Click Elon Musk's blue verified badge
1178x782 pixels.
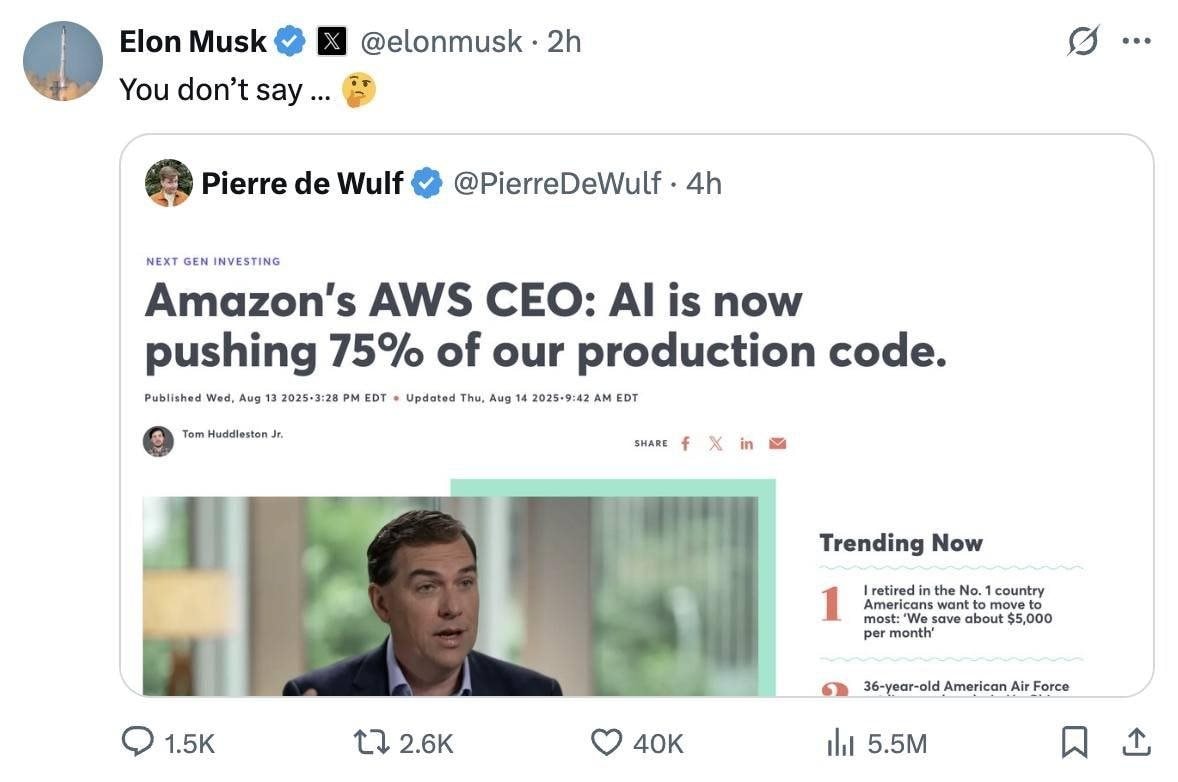290,41
